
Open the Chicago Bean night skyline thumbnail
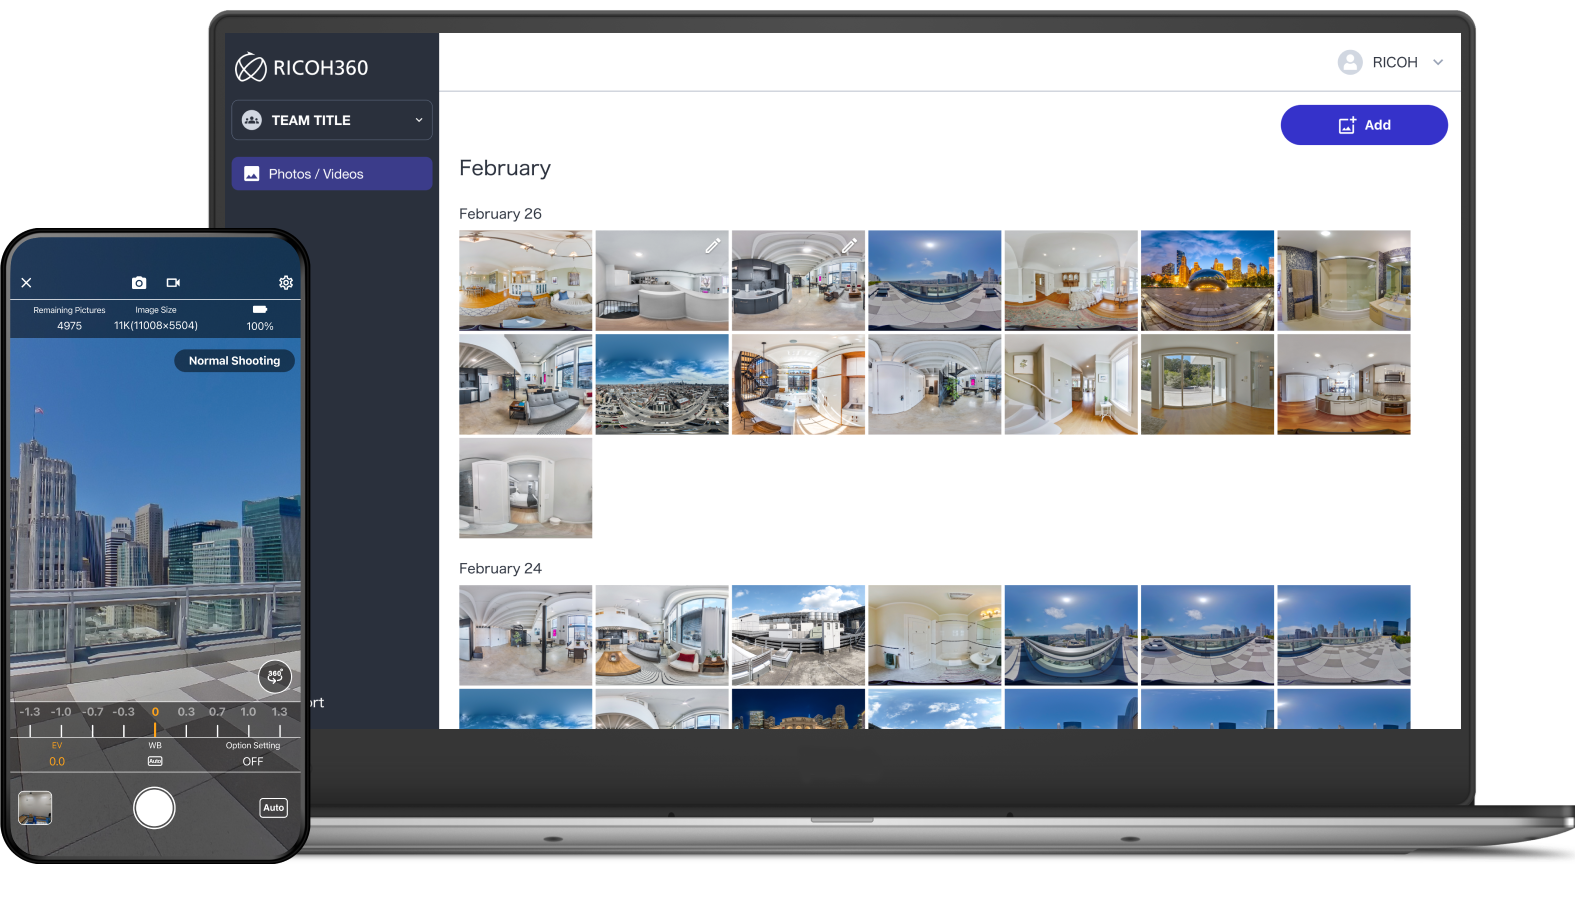pos(1207,281)
